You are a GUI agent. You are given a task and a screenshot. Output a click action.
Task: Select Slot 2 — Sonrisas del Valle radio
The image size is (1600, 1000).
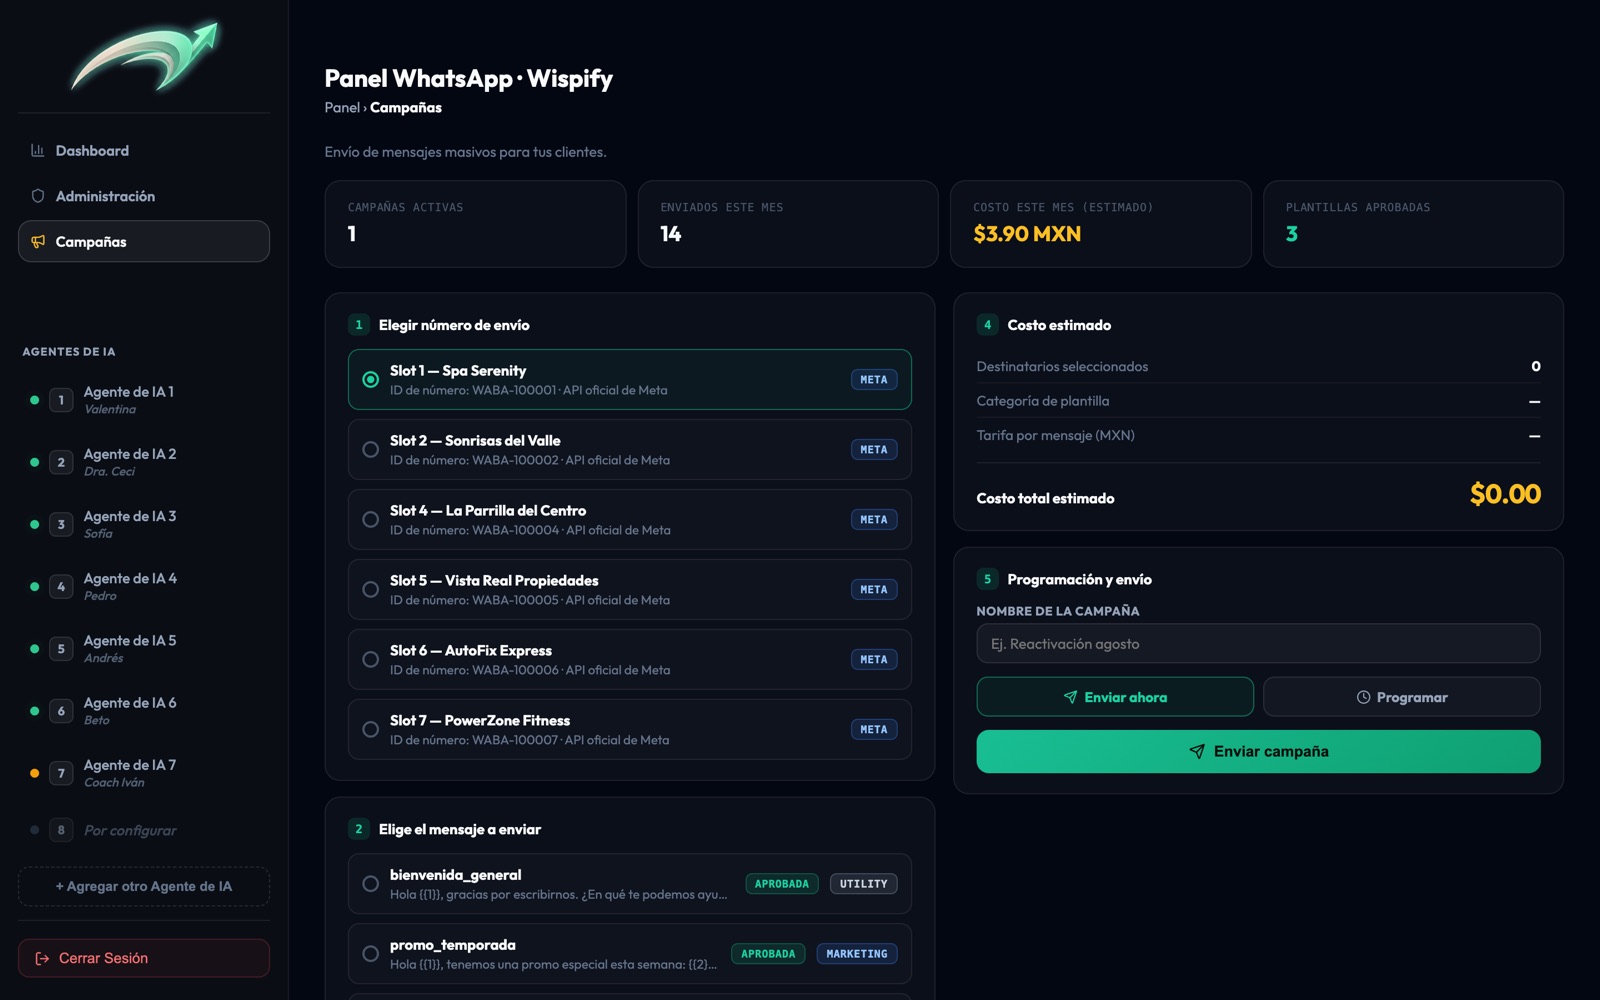point(370,450)
